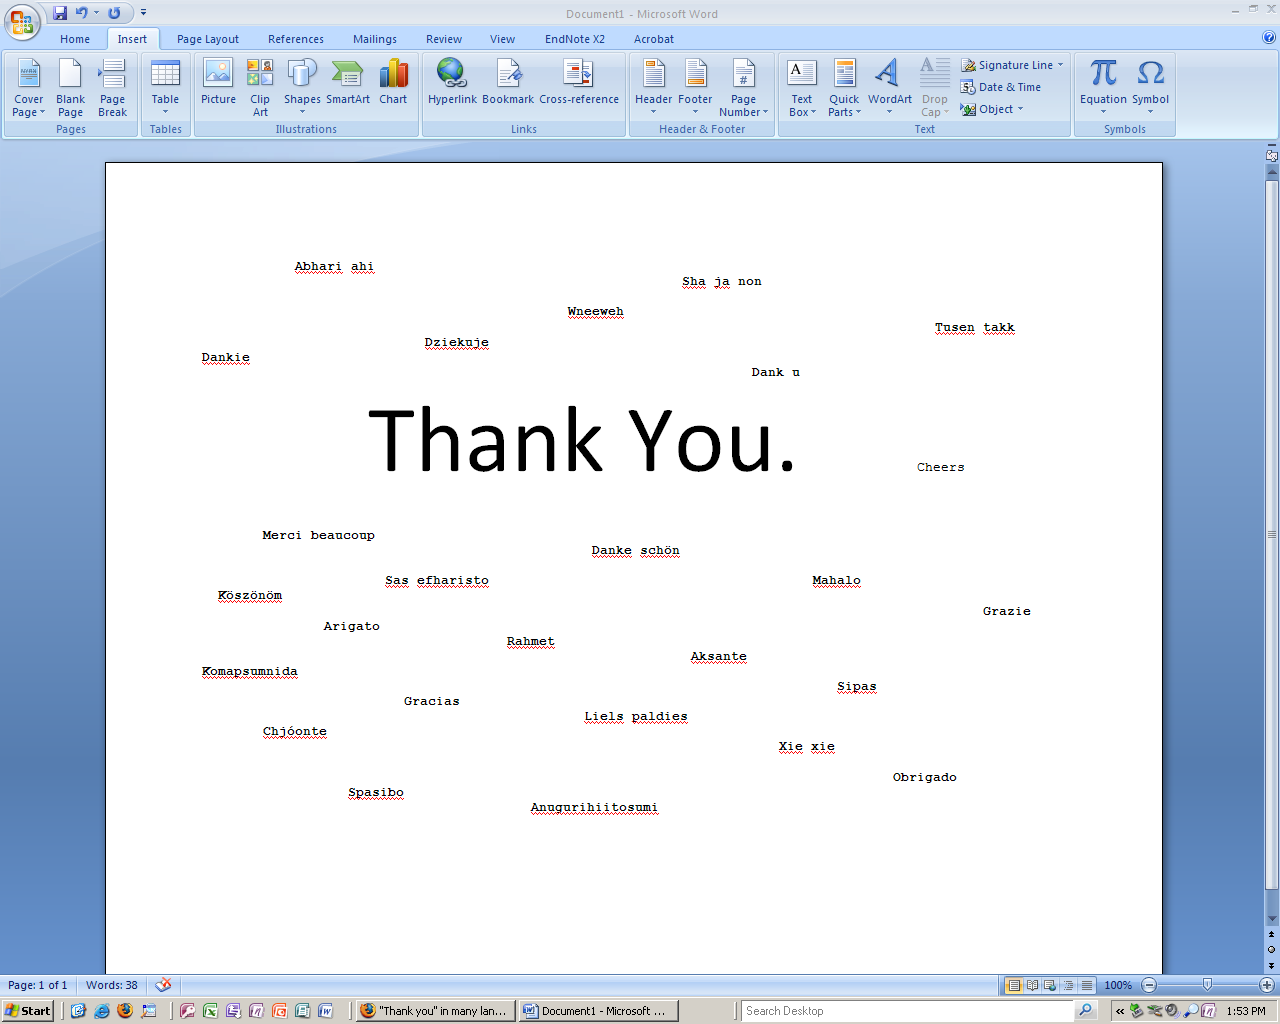Open Windows Start menu
1280x1024 pixels.
coord(28,1011)
